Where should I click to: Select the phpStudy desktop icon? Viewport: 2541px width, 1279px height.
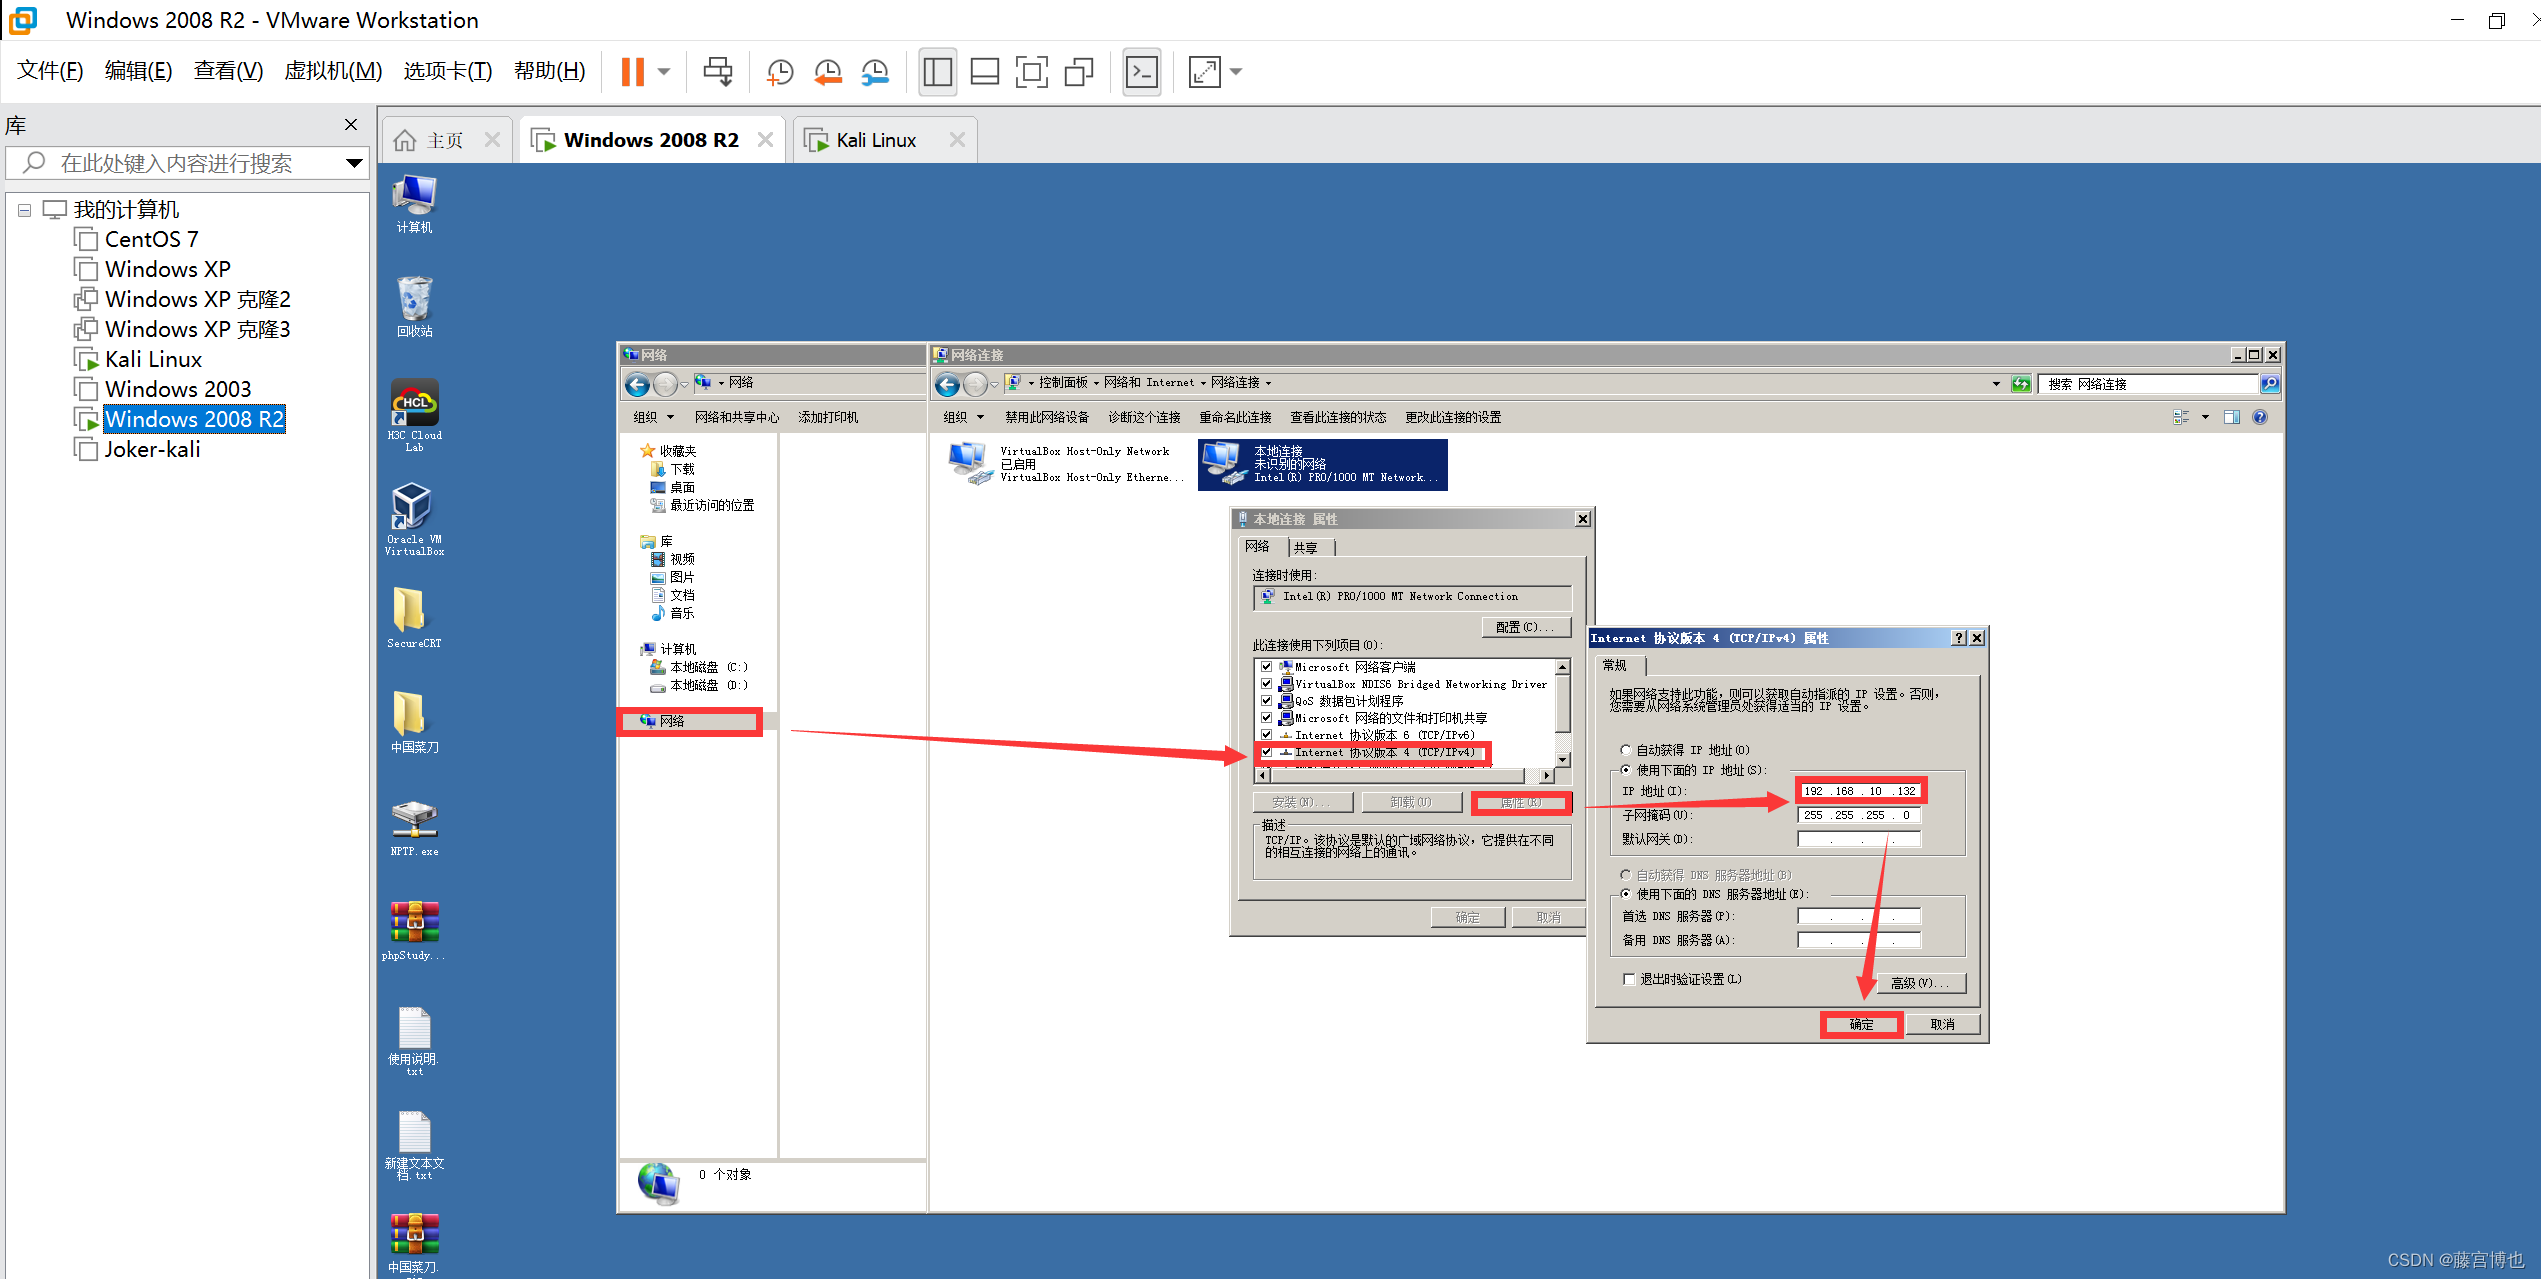414,931
